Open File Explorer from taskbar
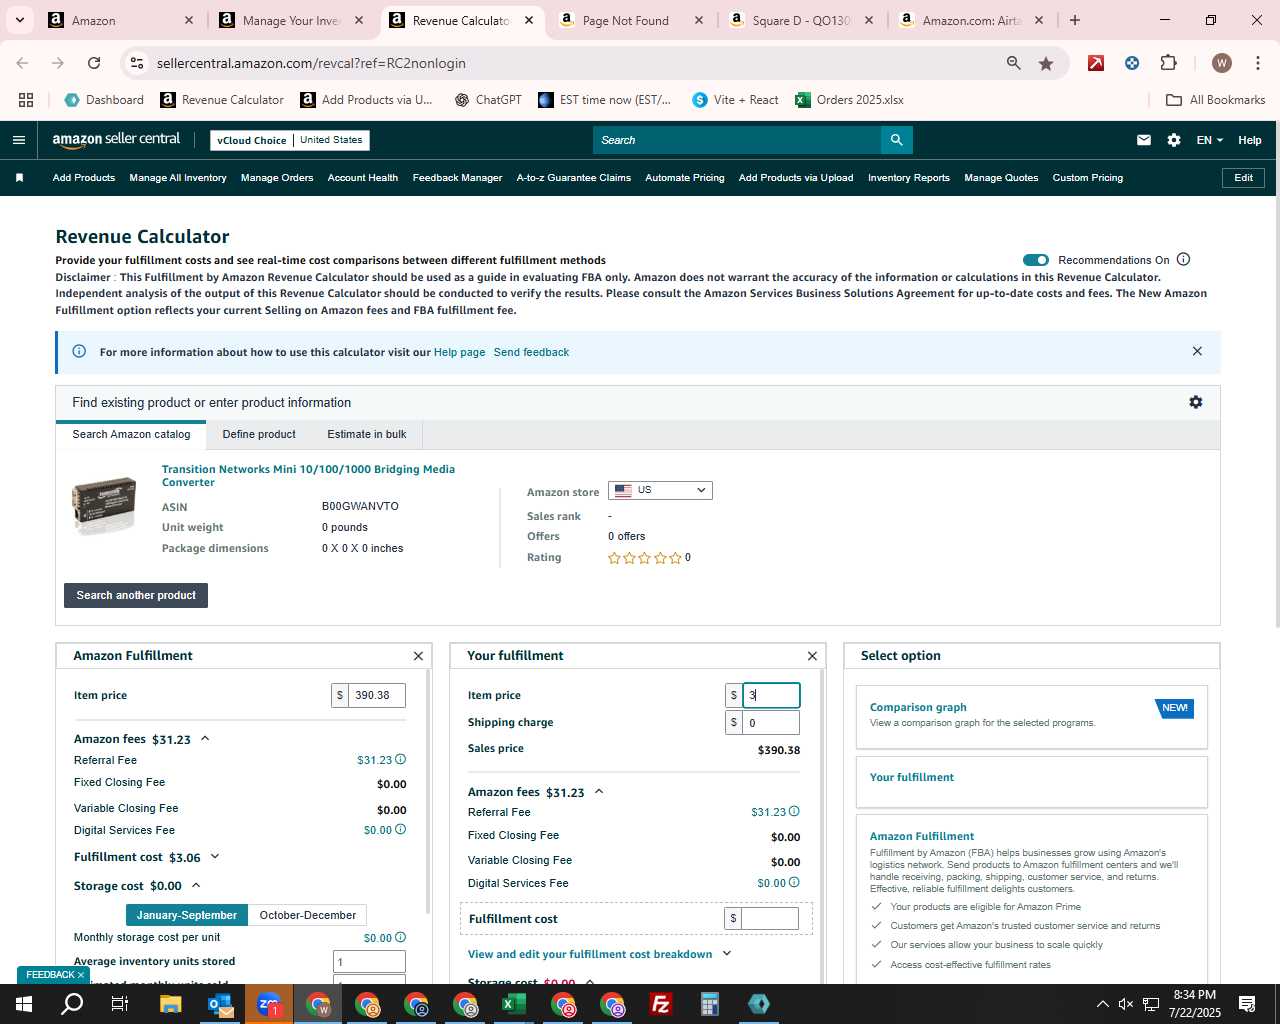The image size is (1280, 1024). (170, 1004)
